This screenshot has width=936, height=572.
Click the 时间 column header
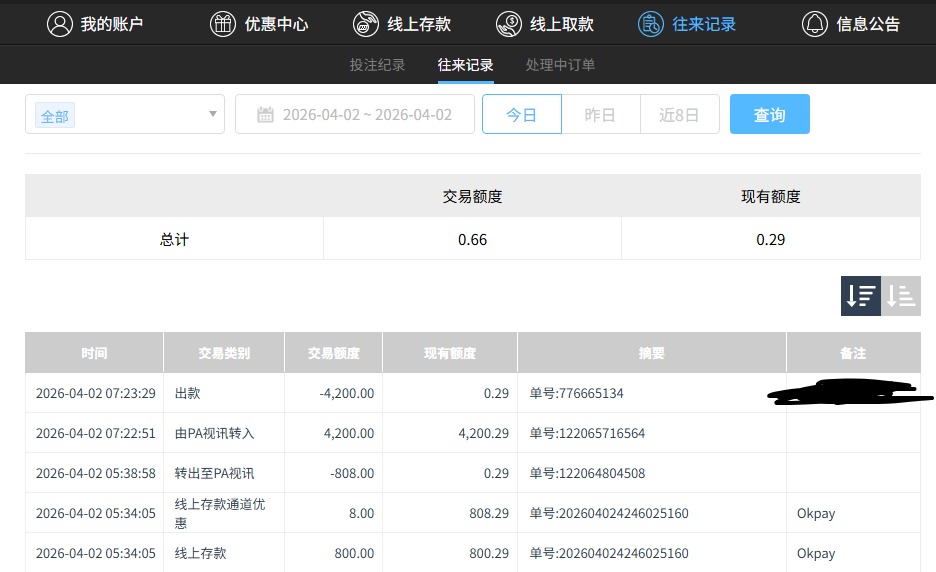[x=94, y=353]
